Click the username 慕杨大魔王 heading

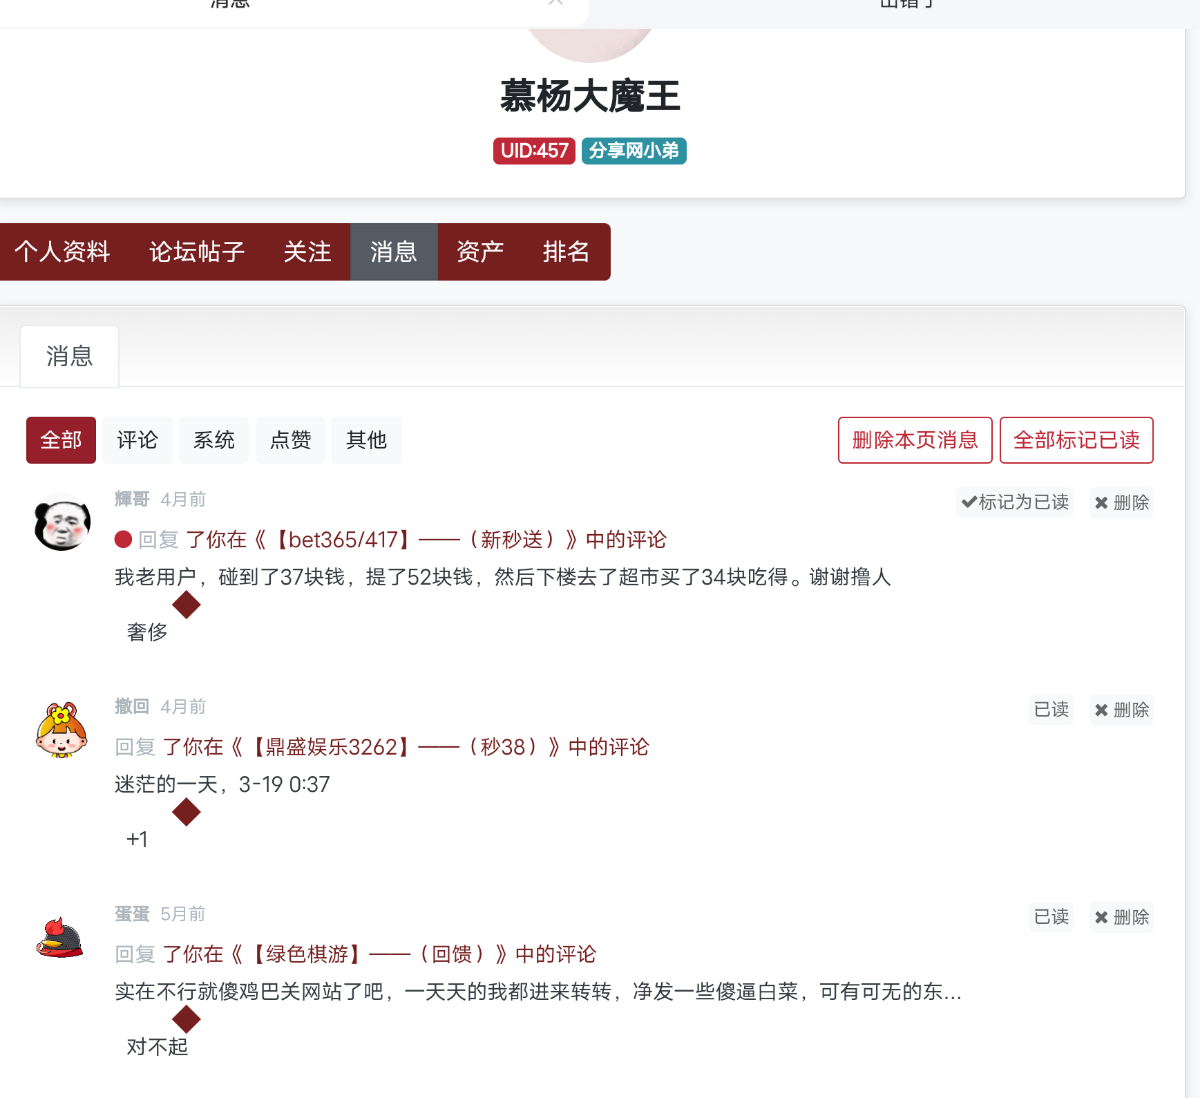[x=589, y=96]
